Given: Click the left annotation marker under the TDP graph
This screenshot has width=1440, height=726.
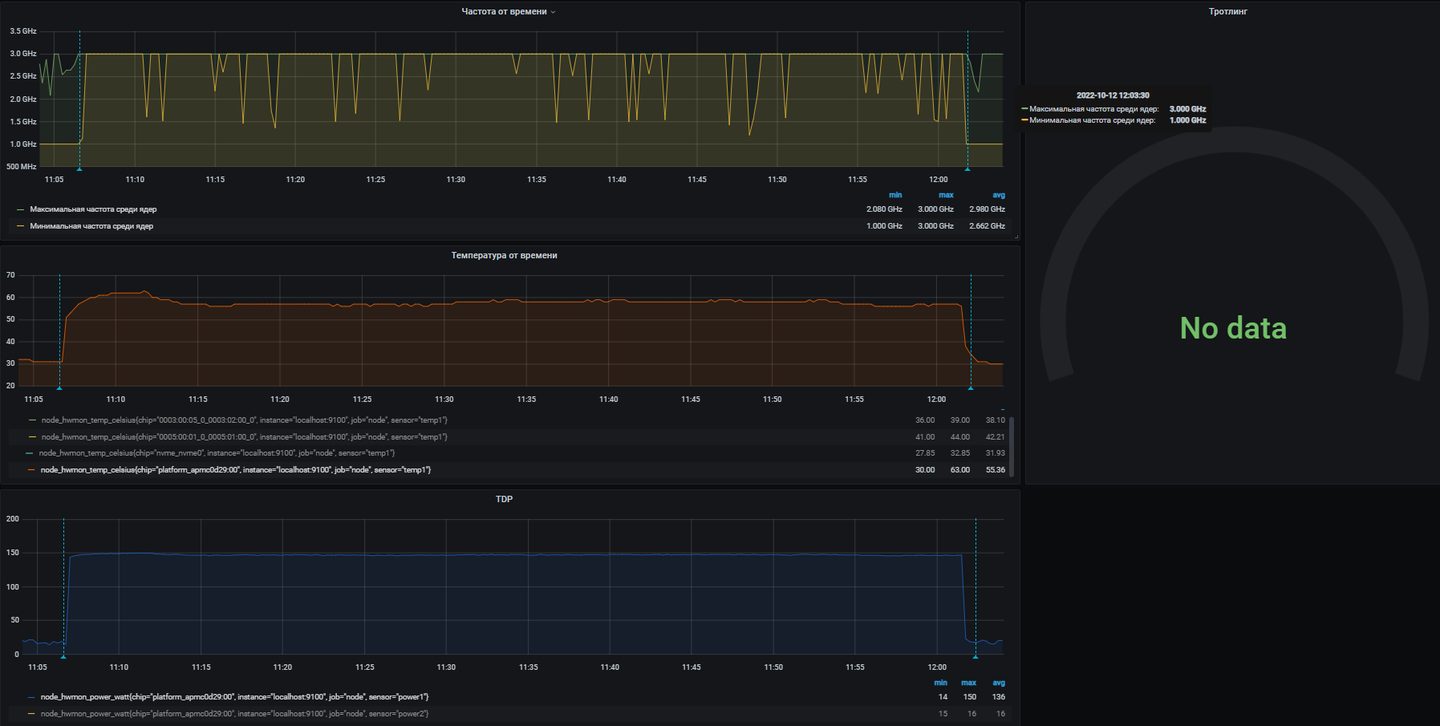Looking at the screenshot, I should (63, 657).
